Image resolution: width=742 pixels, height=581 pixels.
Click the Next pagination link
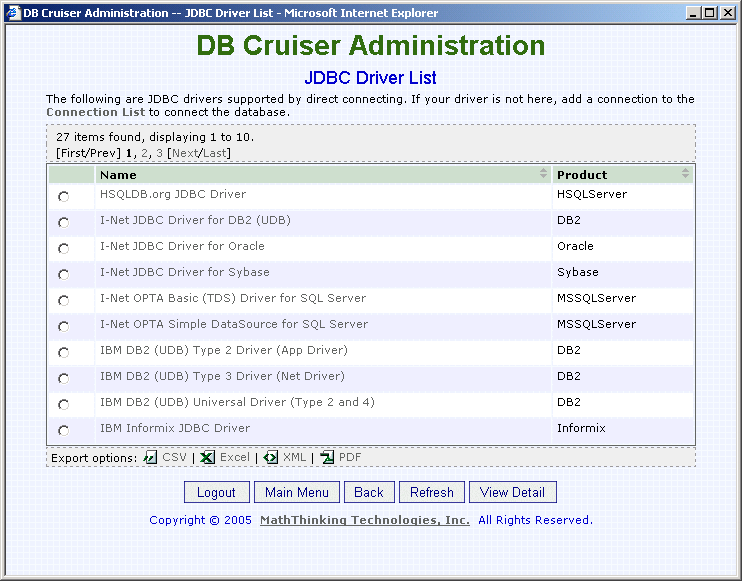(185, 153)
